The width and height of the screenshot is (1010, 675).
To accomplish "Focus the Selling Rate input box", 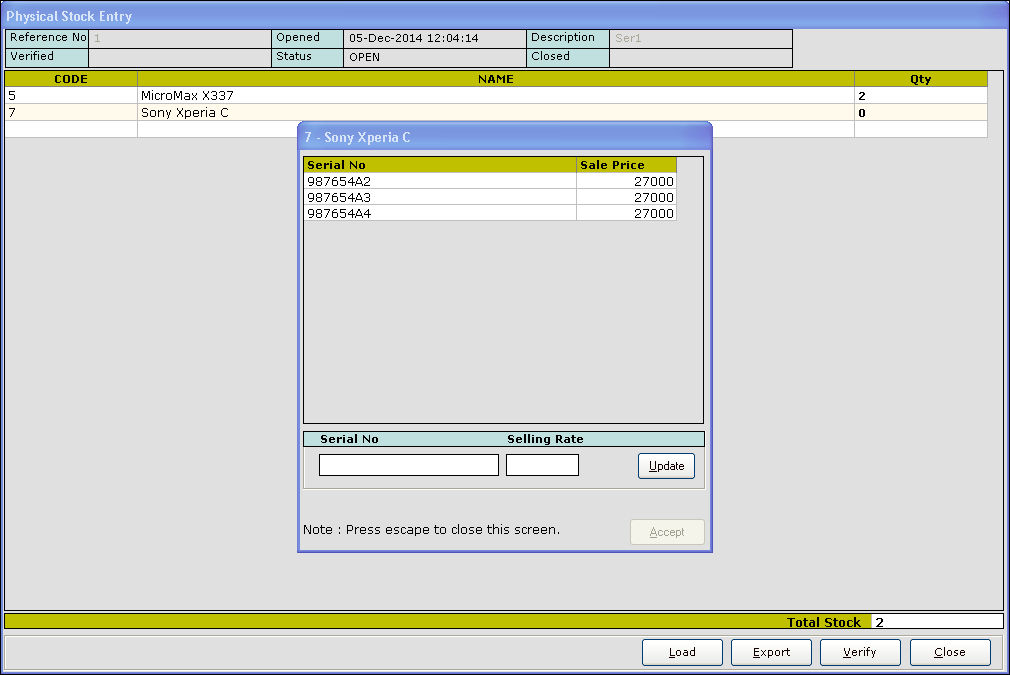I will coord(542,465).
